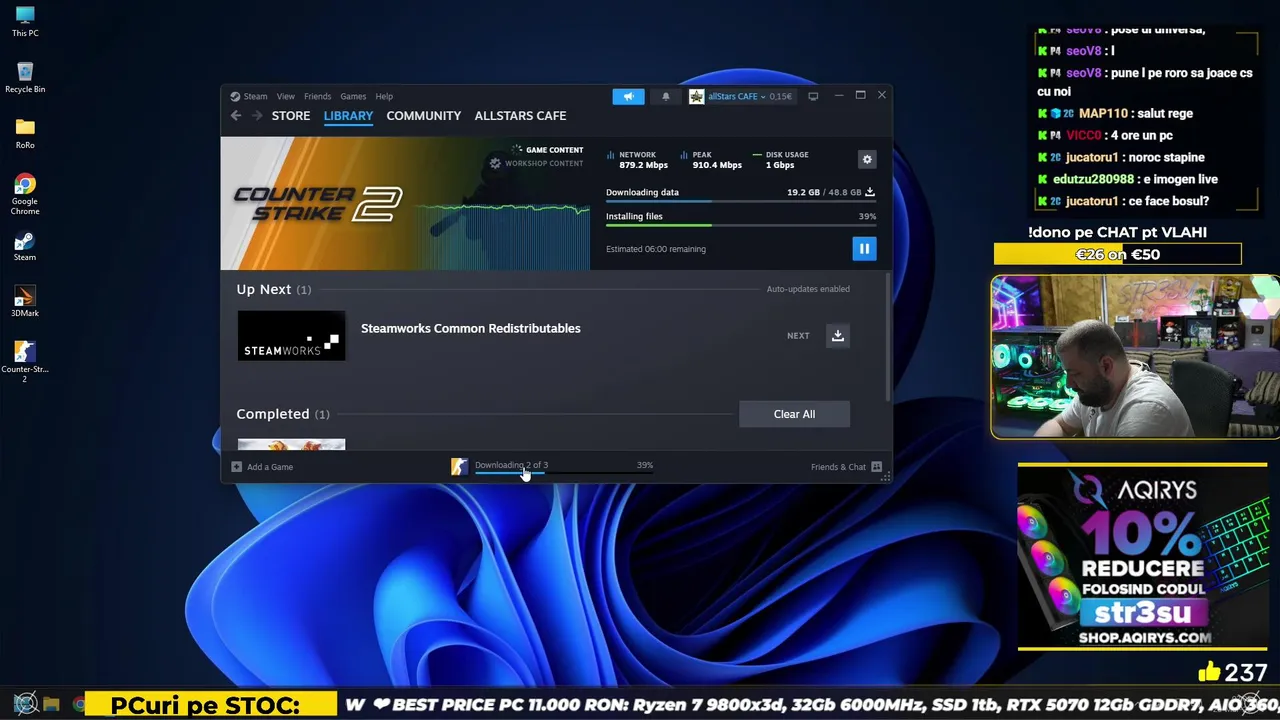The height and width of the screenshot is (720, 1280).
Task: Open download settings gear icon
Action: click(x=867, y=159)
